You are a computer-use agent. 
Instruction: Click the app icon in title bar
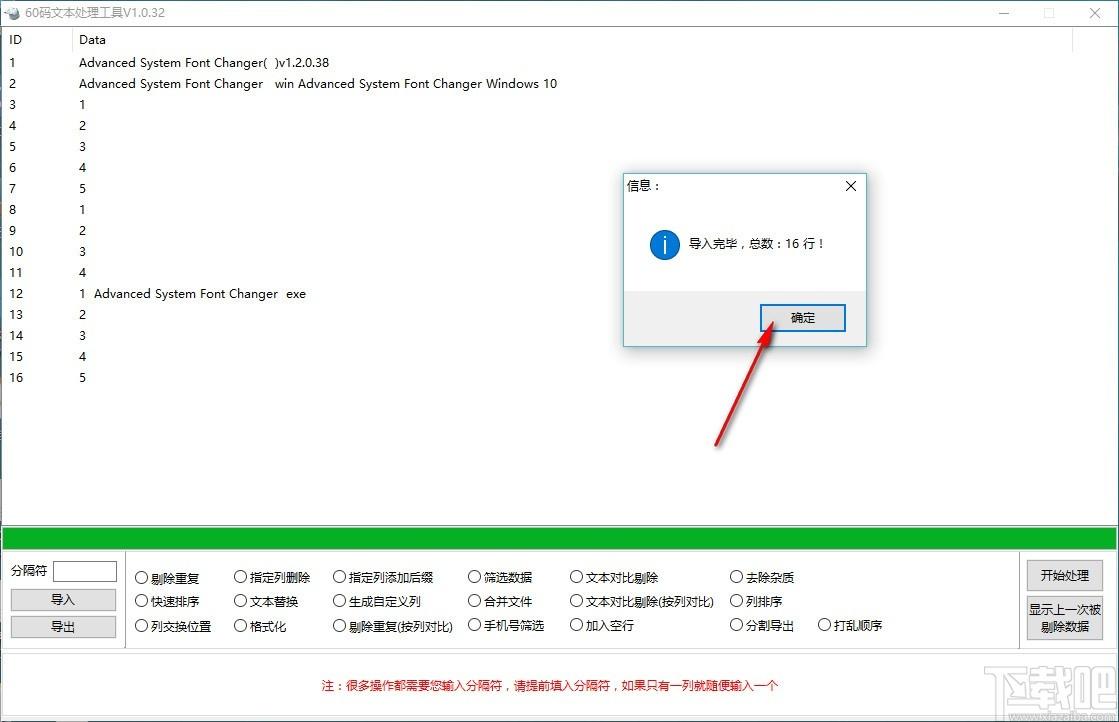[x=12, y=13]
